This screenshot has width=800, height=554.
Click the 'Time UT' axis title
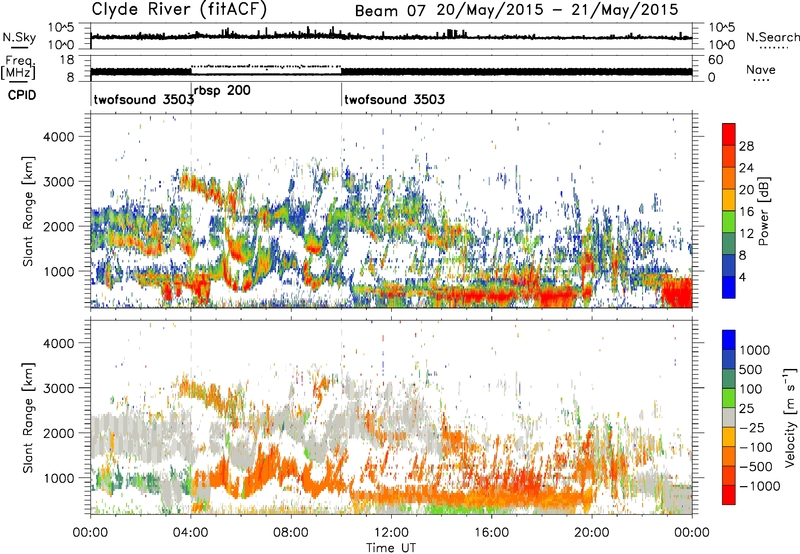tap(391, 548)
